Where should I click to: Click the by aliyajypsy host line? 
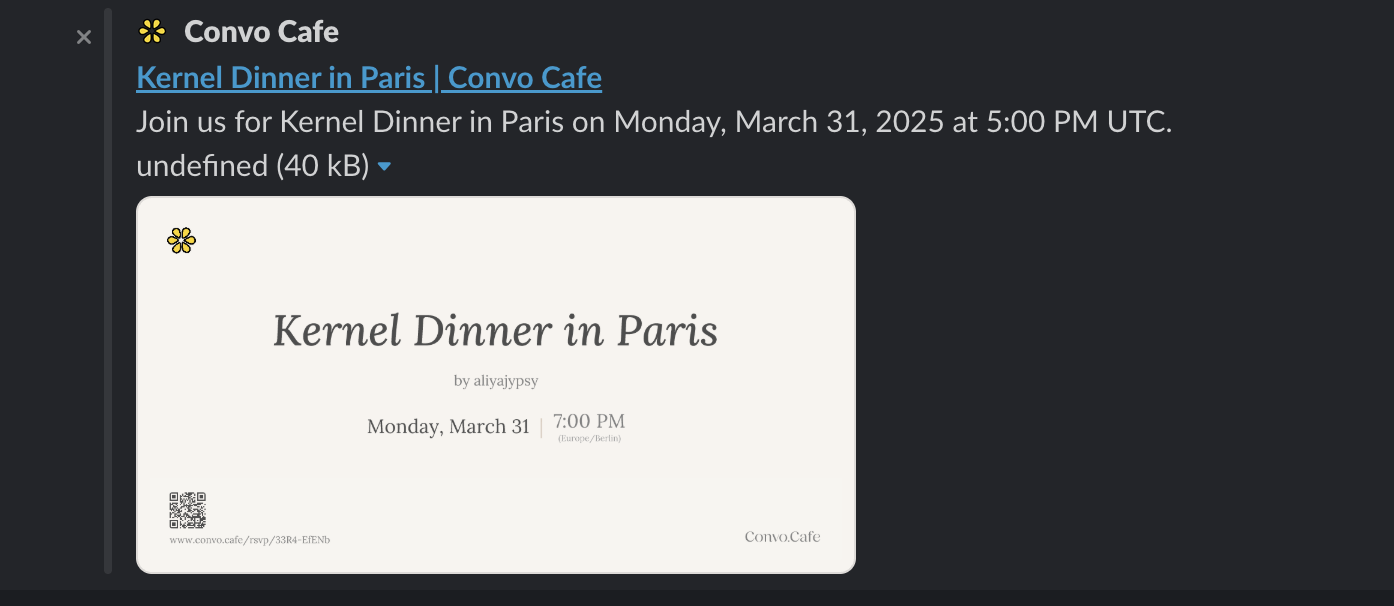click(x=496, y=381)
